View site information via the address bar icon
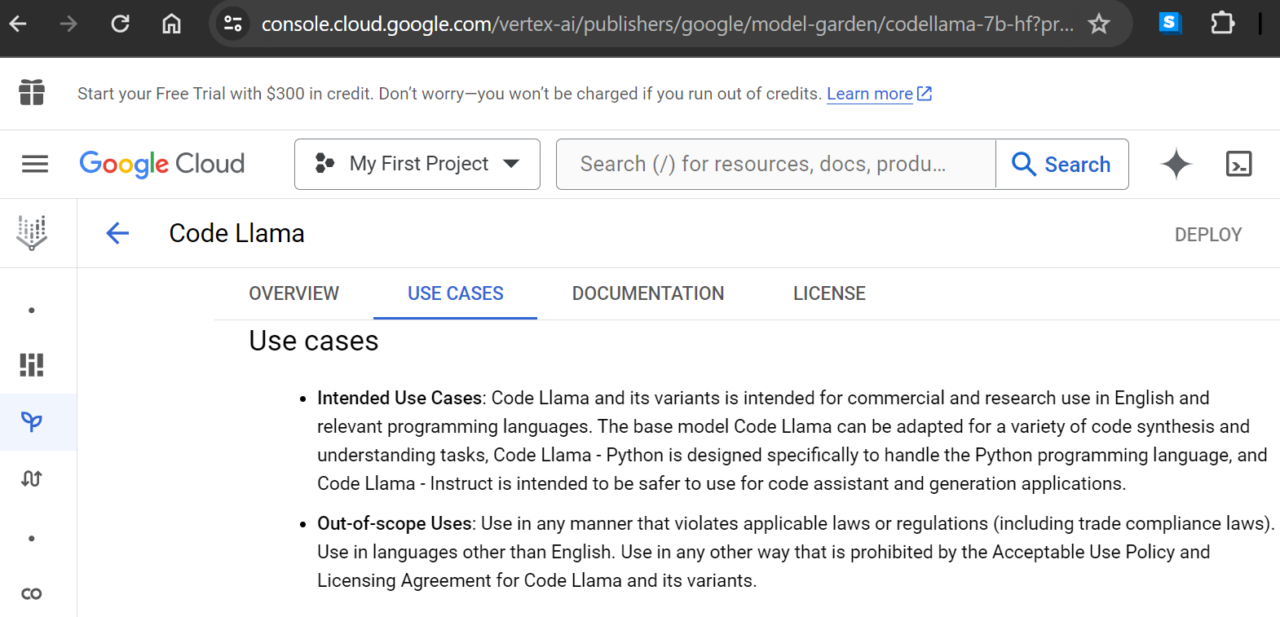 click(x=233, y=23)
